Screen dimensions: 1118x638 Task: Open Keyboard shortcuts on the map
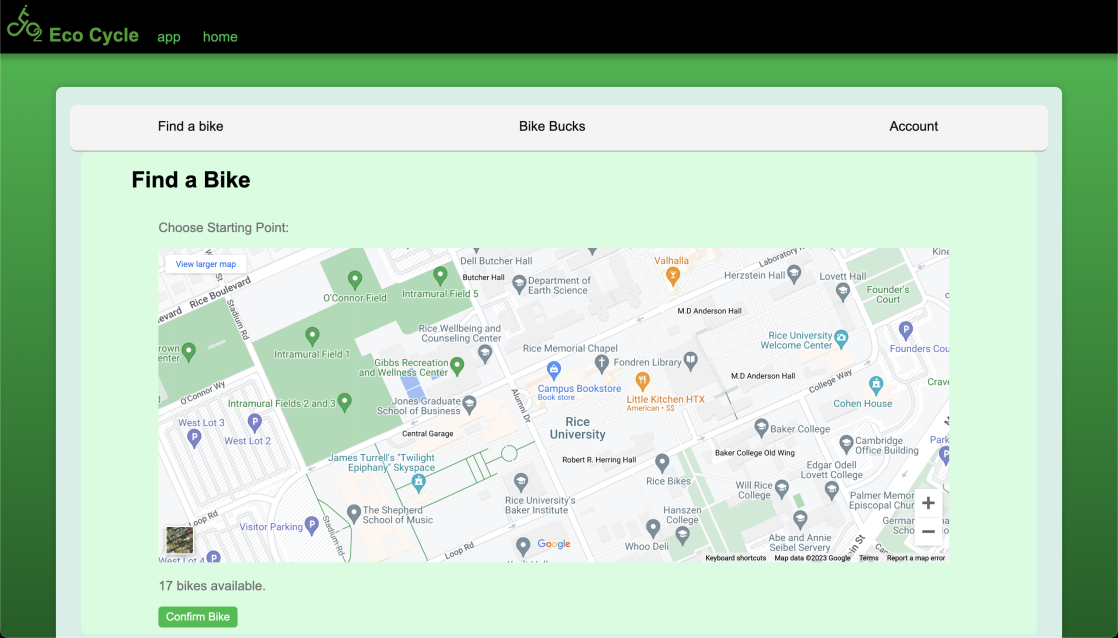[x=736, y=558]
